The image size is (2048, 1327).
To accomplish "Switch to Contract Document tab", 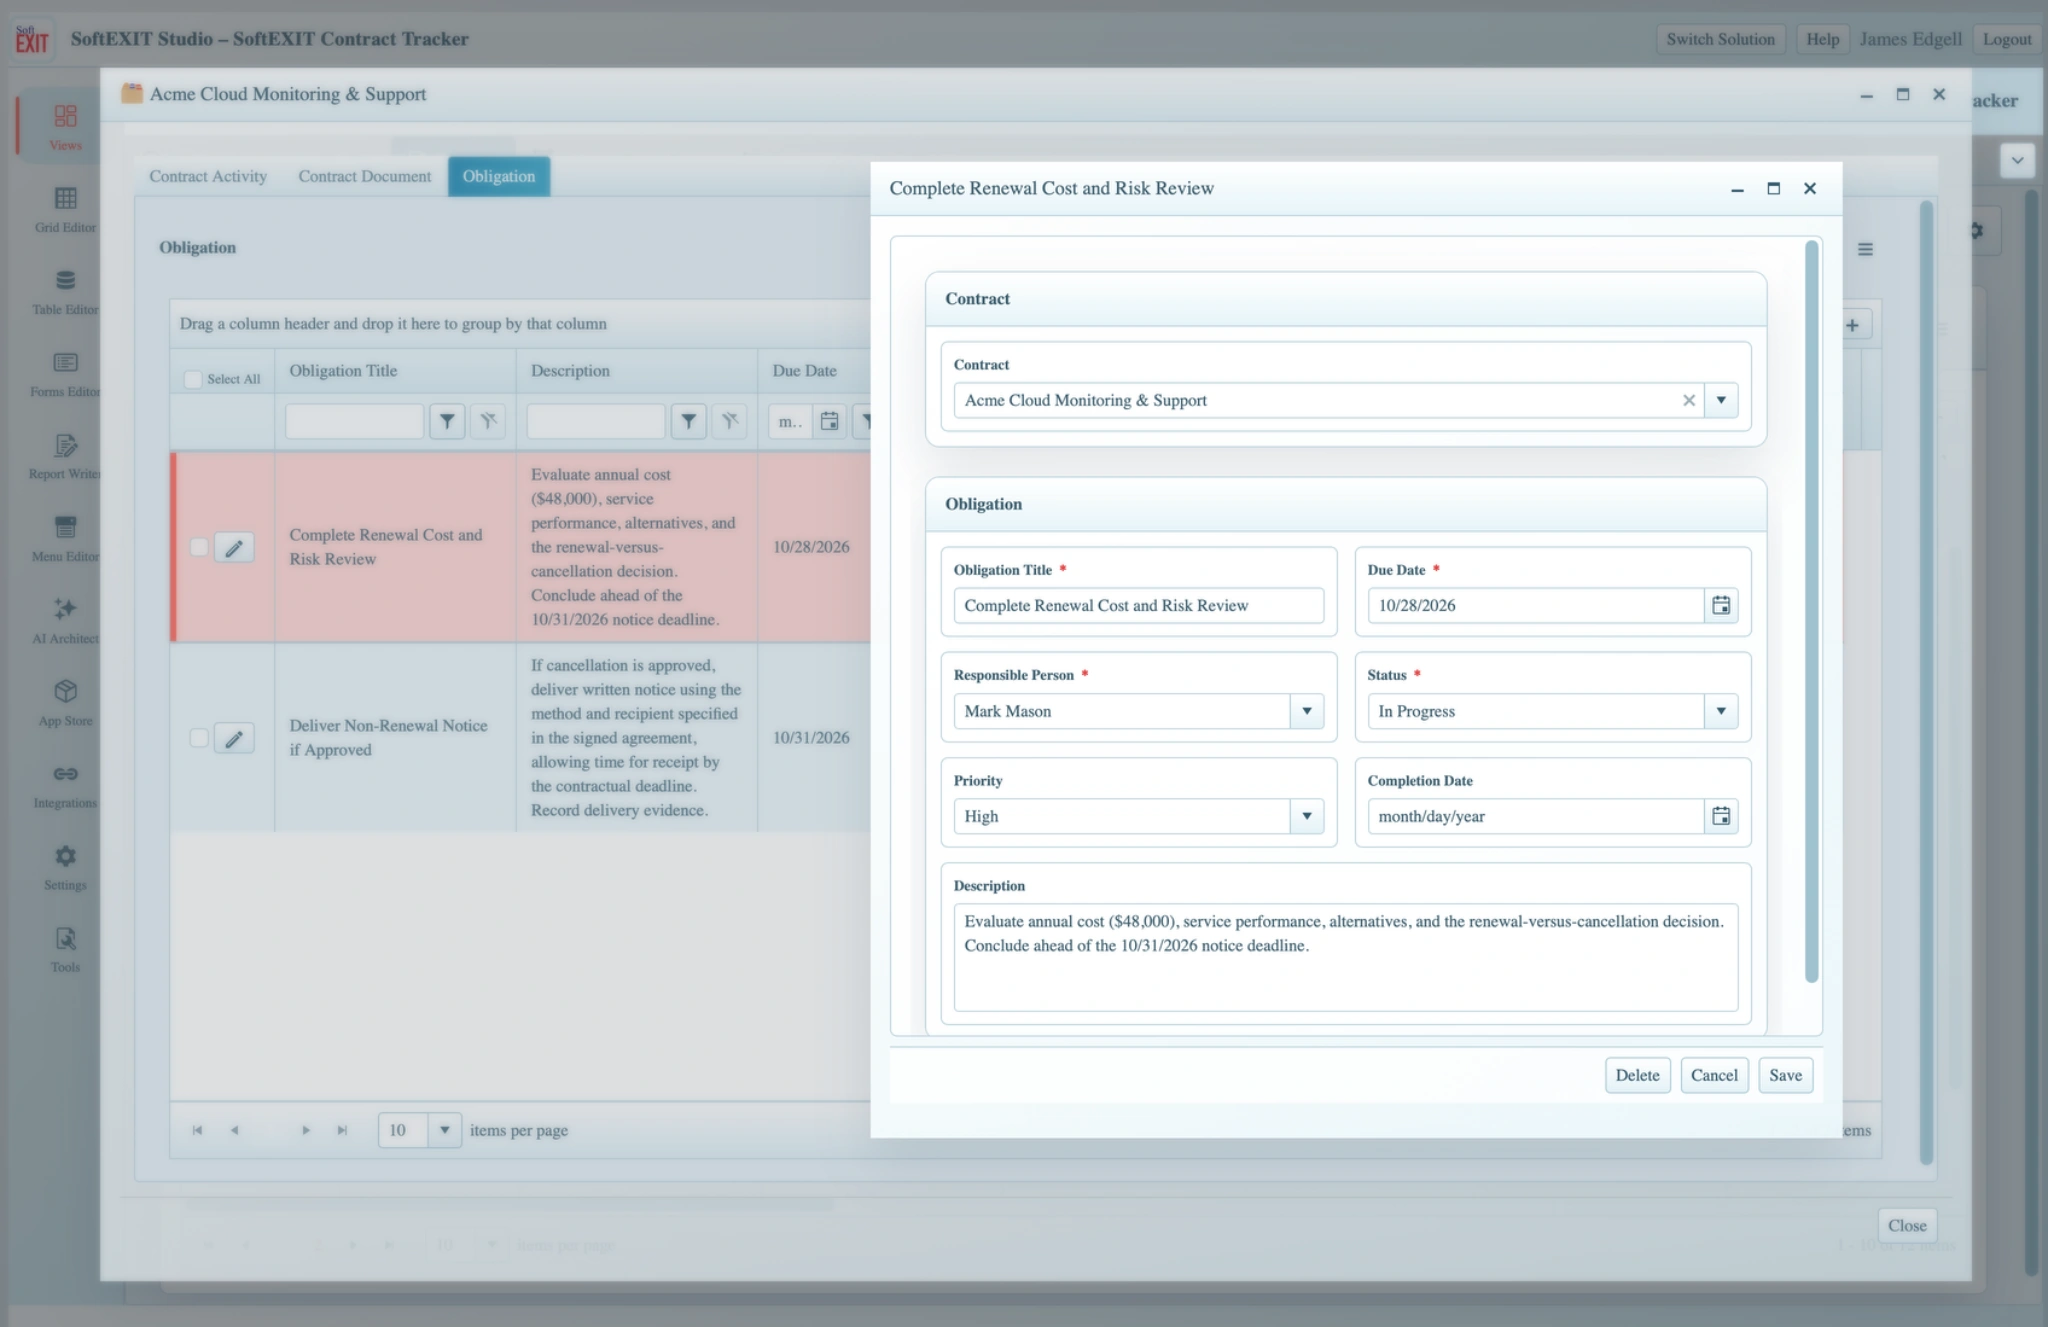I will pos(364,176).
